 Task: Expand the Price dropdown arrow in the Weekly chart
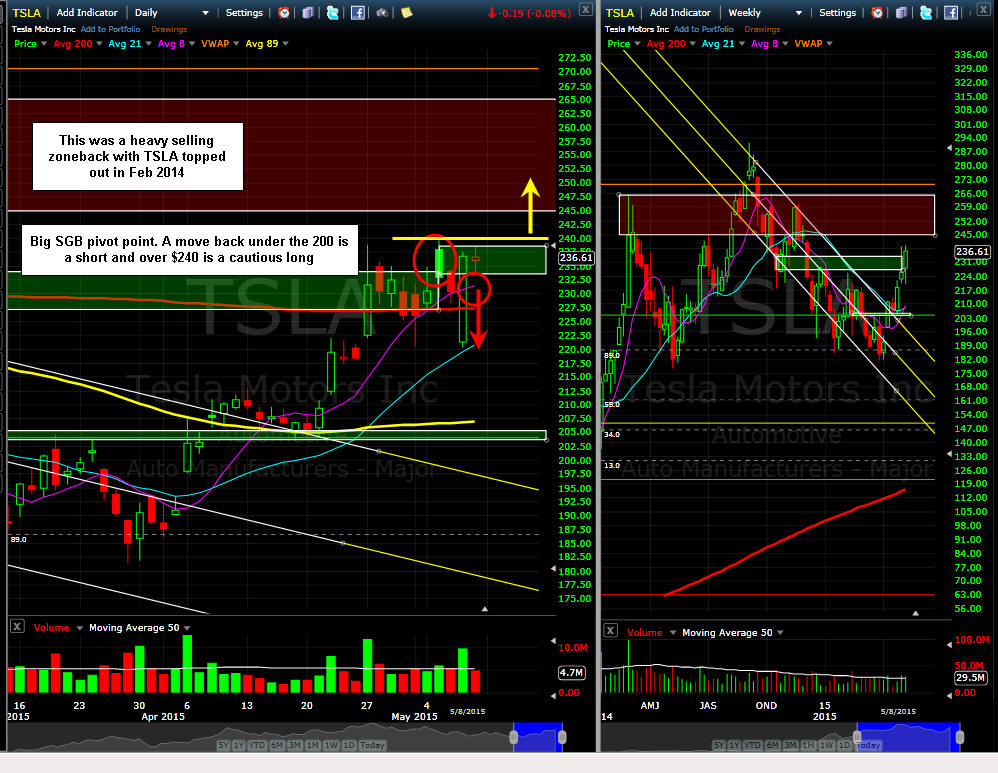tap(637, 44)
